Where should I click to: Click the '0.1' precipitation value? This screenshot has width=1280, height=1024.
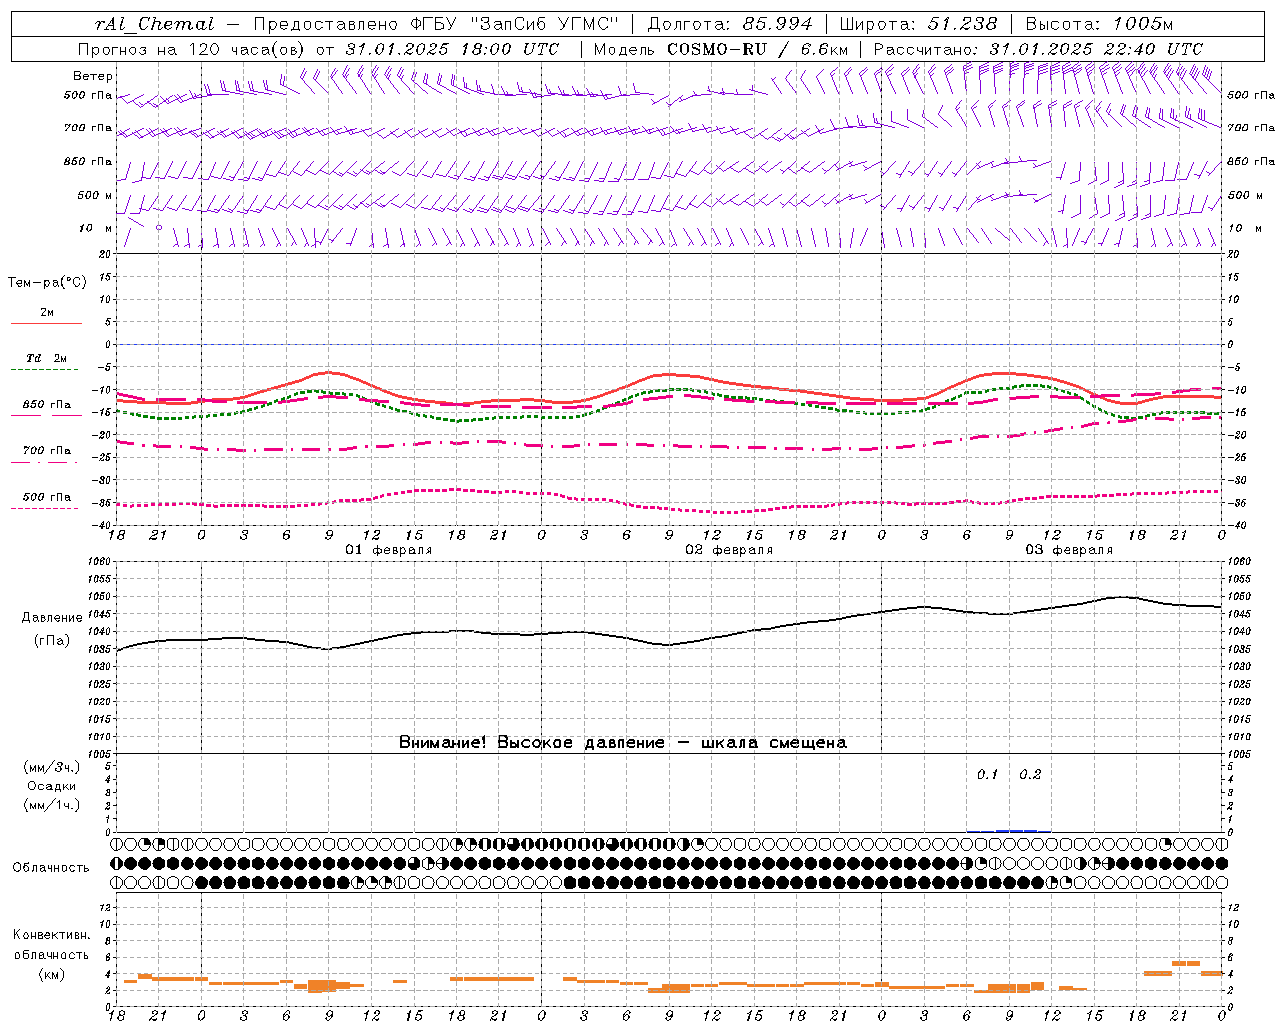[x=988, y=774]
